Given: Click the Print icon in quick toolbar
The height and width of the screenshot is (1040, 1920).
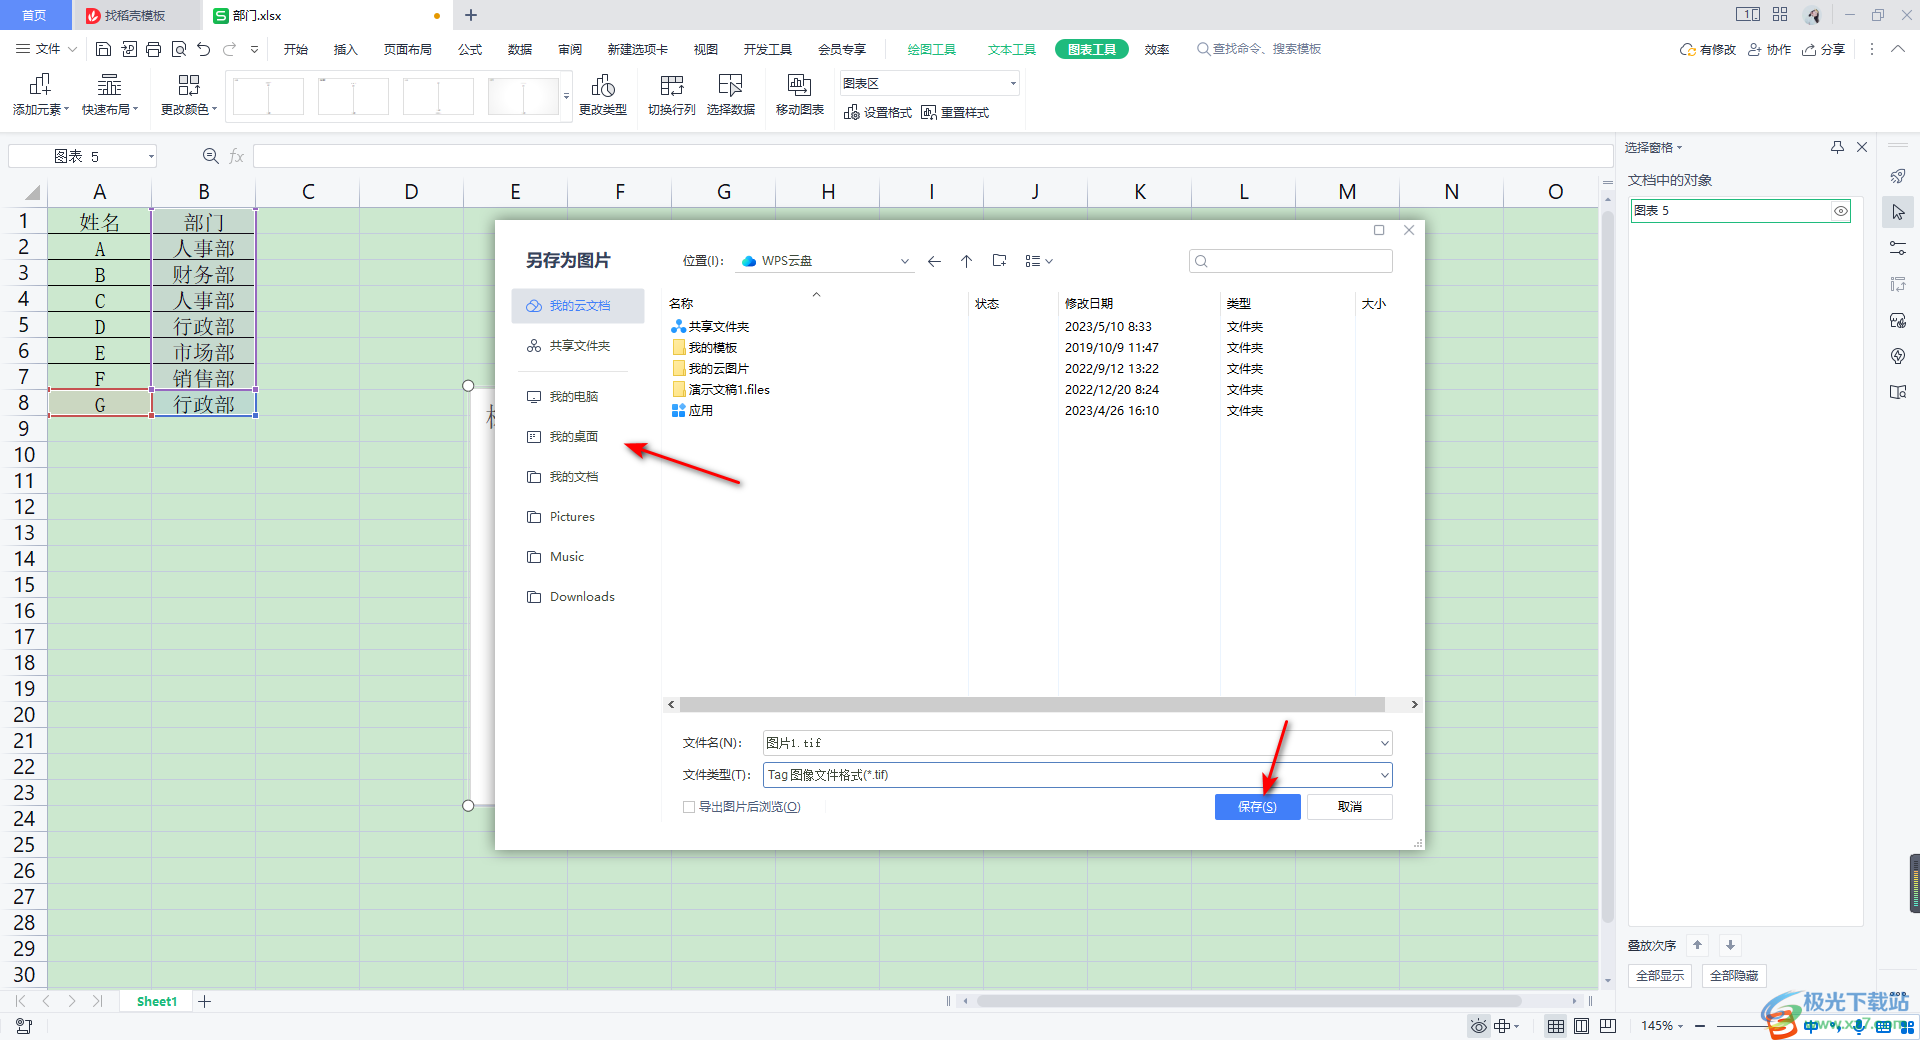Looking at the screenshot, I should [x=153, y=49].
